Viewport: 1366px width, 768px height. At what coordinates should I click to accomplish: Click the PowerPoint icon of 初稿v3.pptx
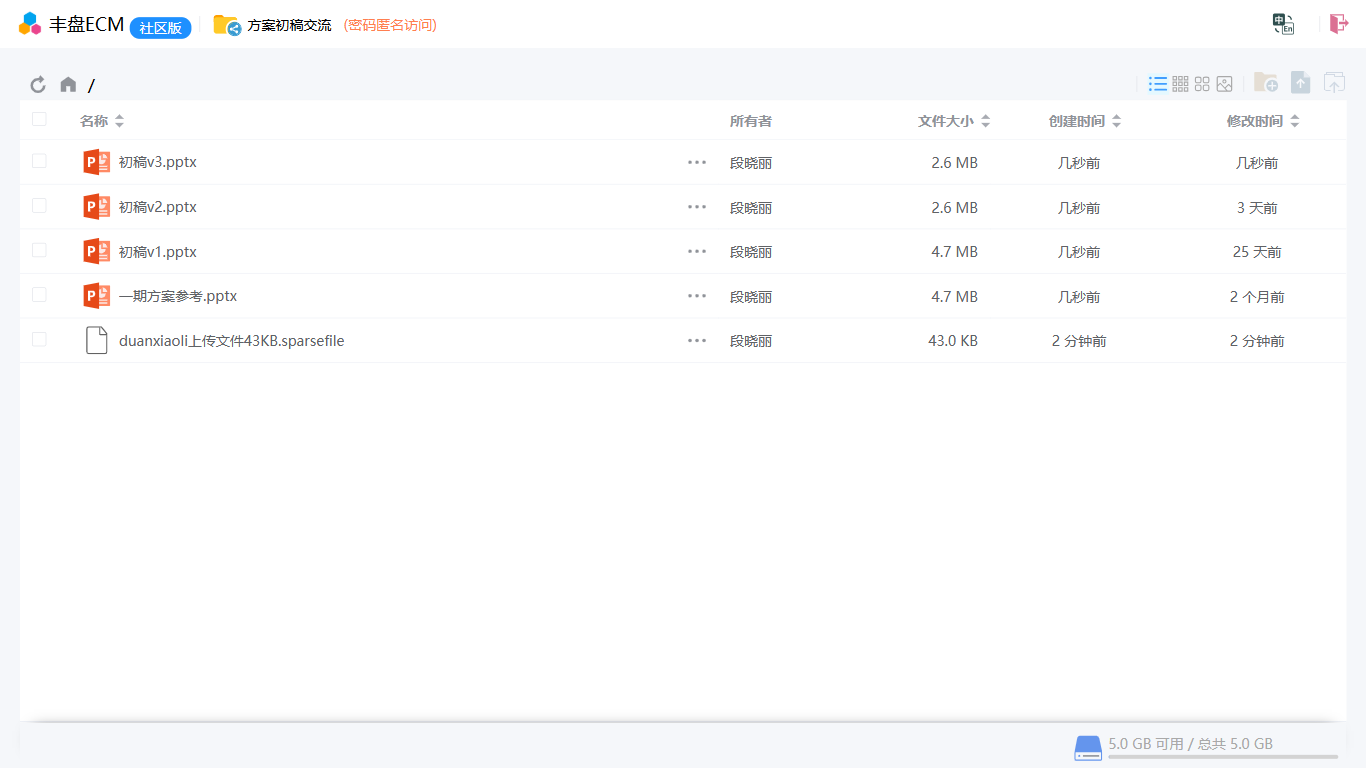coord(97,162)
